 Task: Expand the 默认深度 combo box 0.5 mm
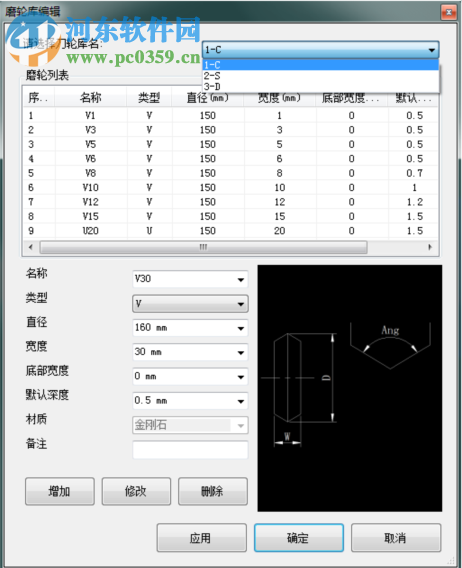[241, 401]
